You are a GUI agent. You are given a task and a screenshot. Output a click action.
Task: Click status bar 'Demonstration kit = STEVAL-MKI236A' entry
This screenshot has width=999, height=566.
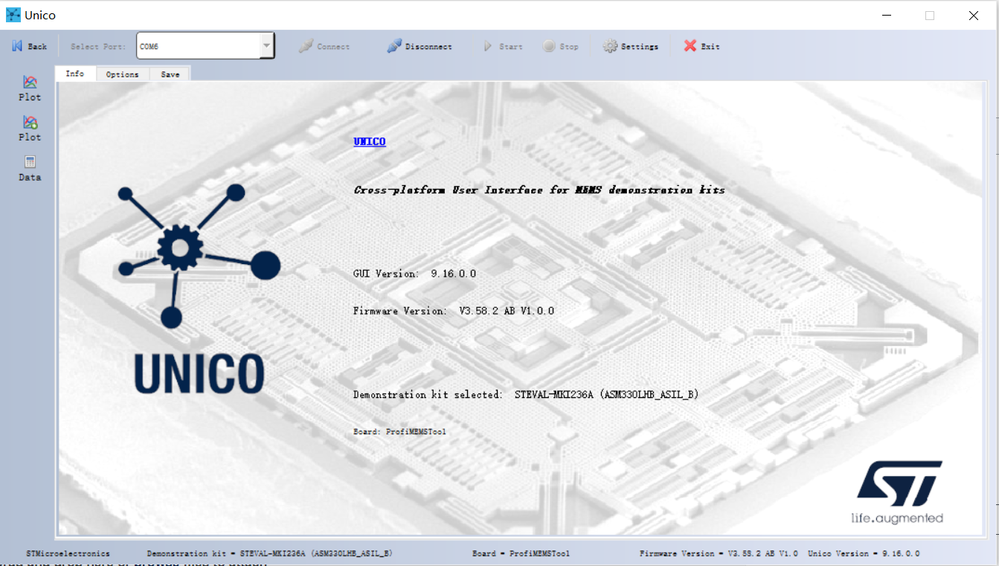[x=270, y=554]
